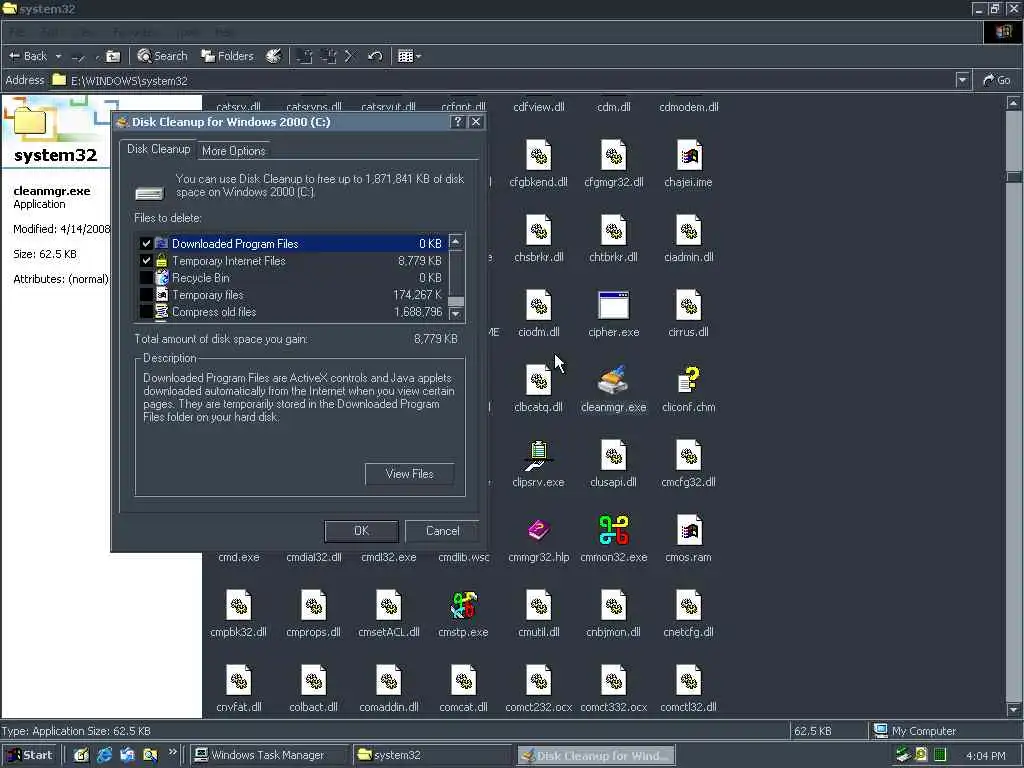Image resolution: width=1024 pixels, height=768 pixels.
Task: Check the Temporary files checkbox
Action: pos(146,295)
